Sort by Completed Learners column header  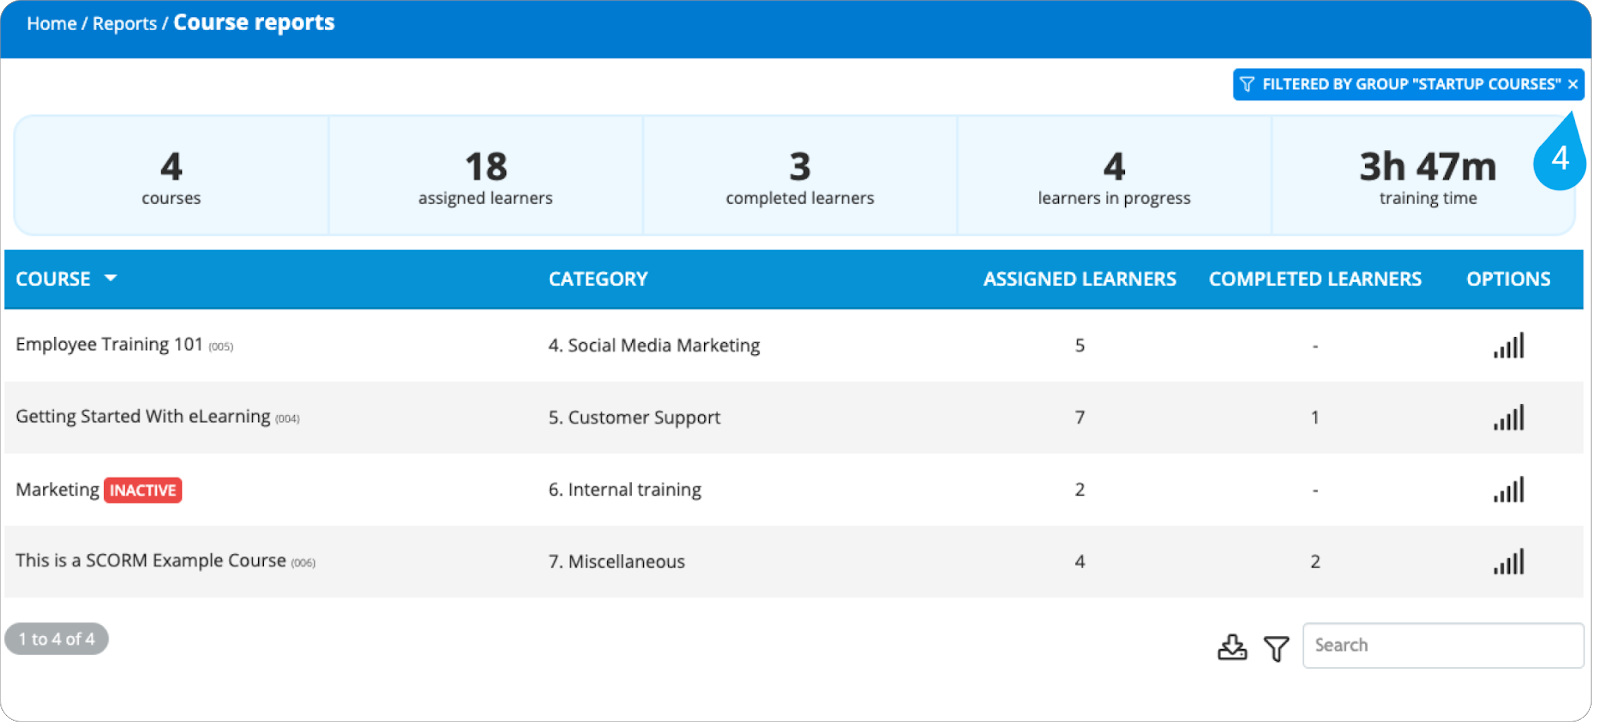click(1314, 279)
